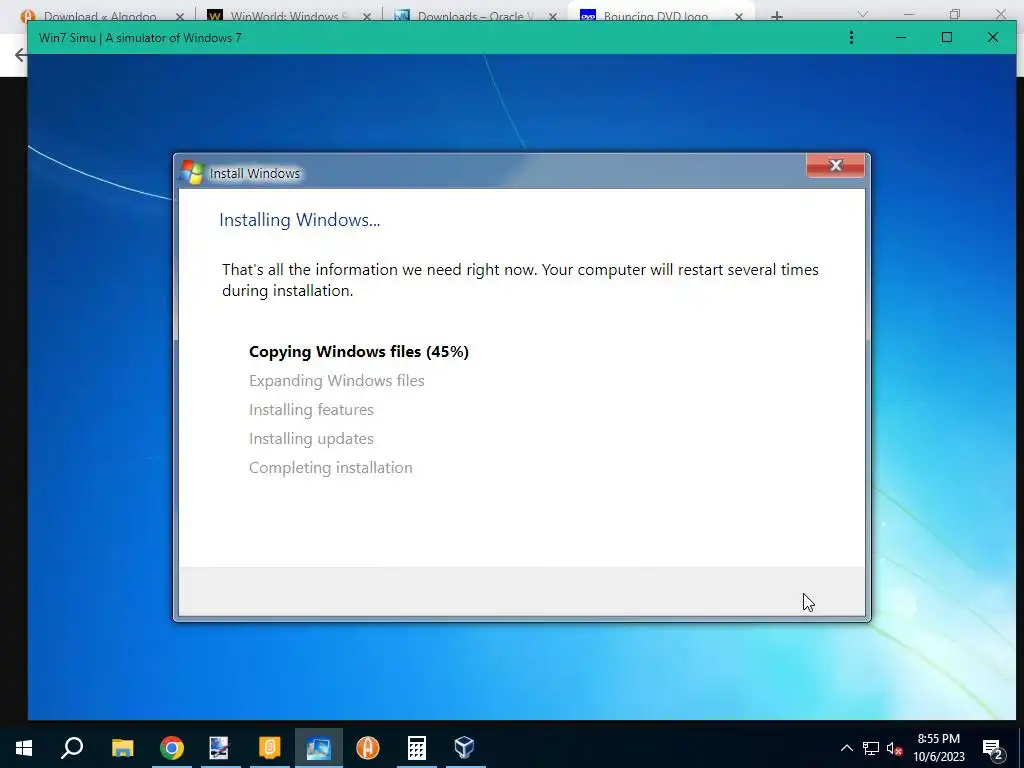Click the Installing Windows... heading
The width and height of the screenshot is (1024, 768).
click(299, 220)
